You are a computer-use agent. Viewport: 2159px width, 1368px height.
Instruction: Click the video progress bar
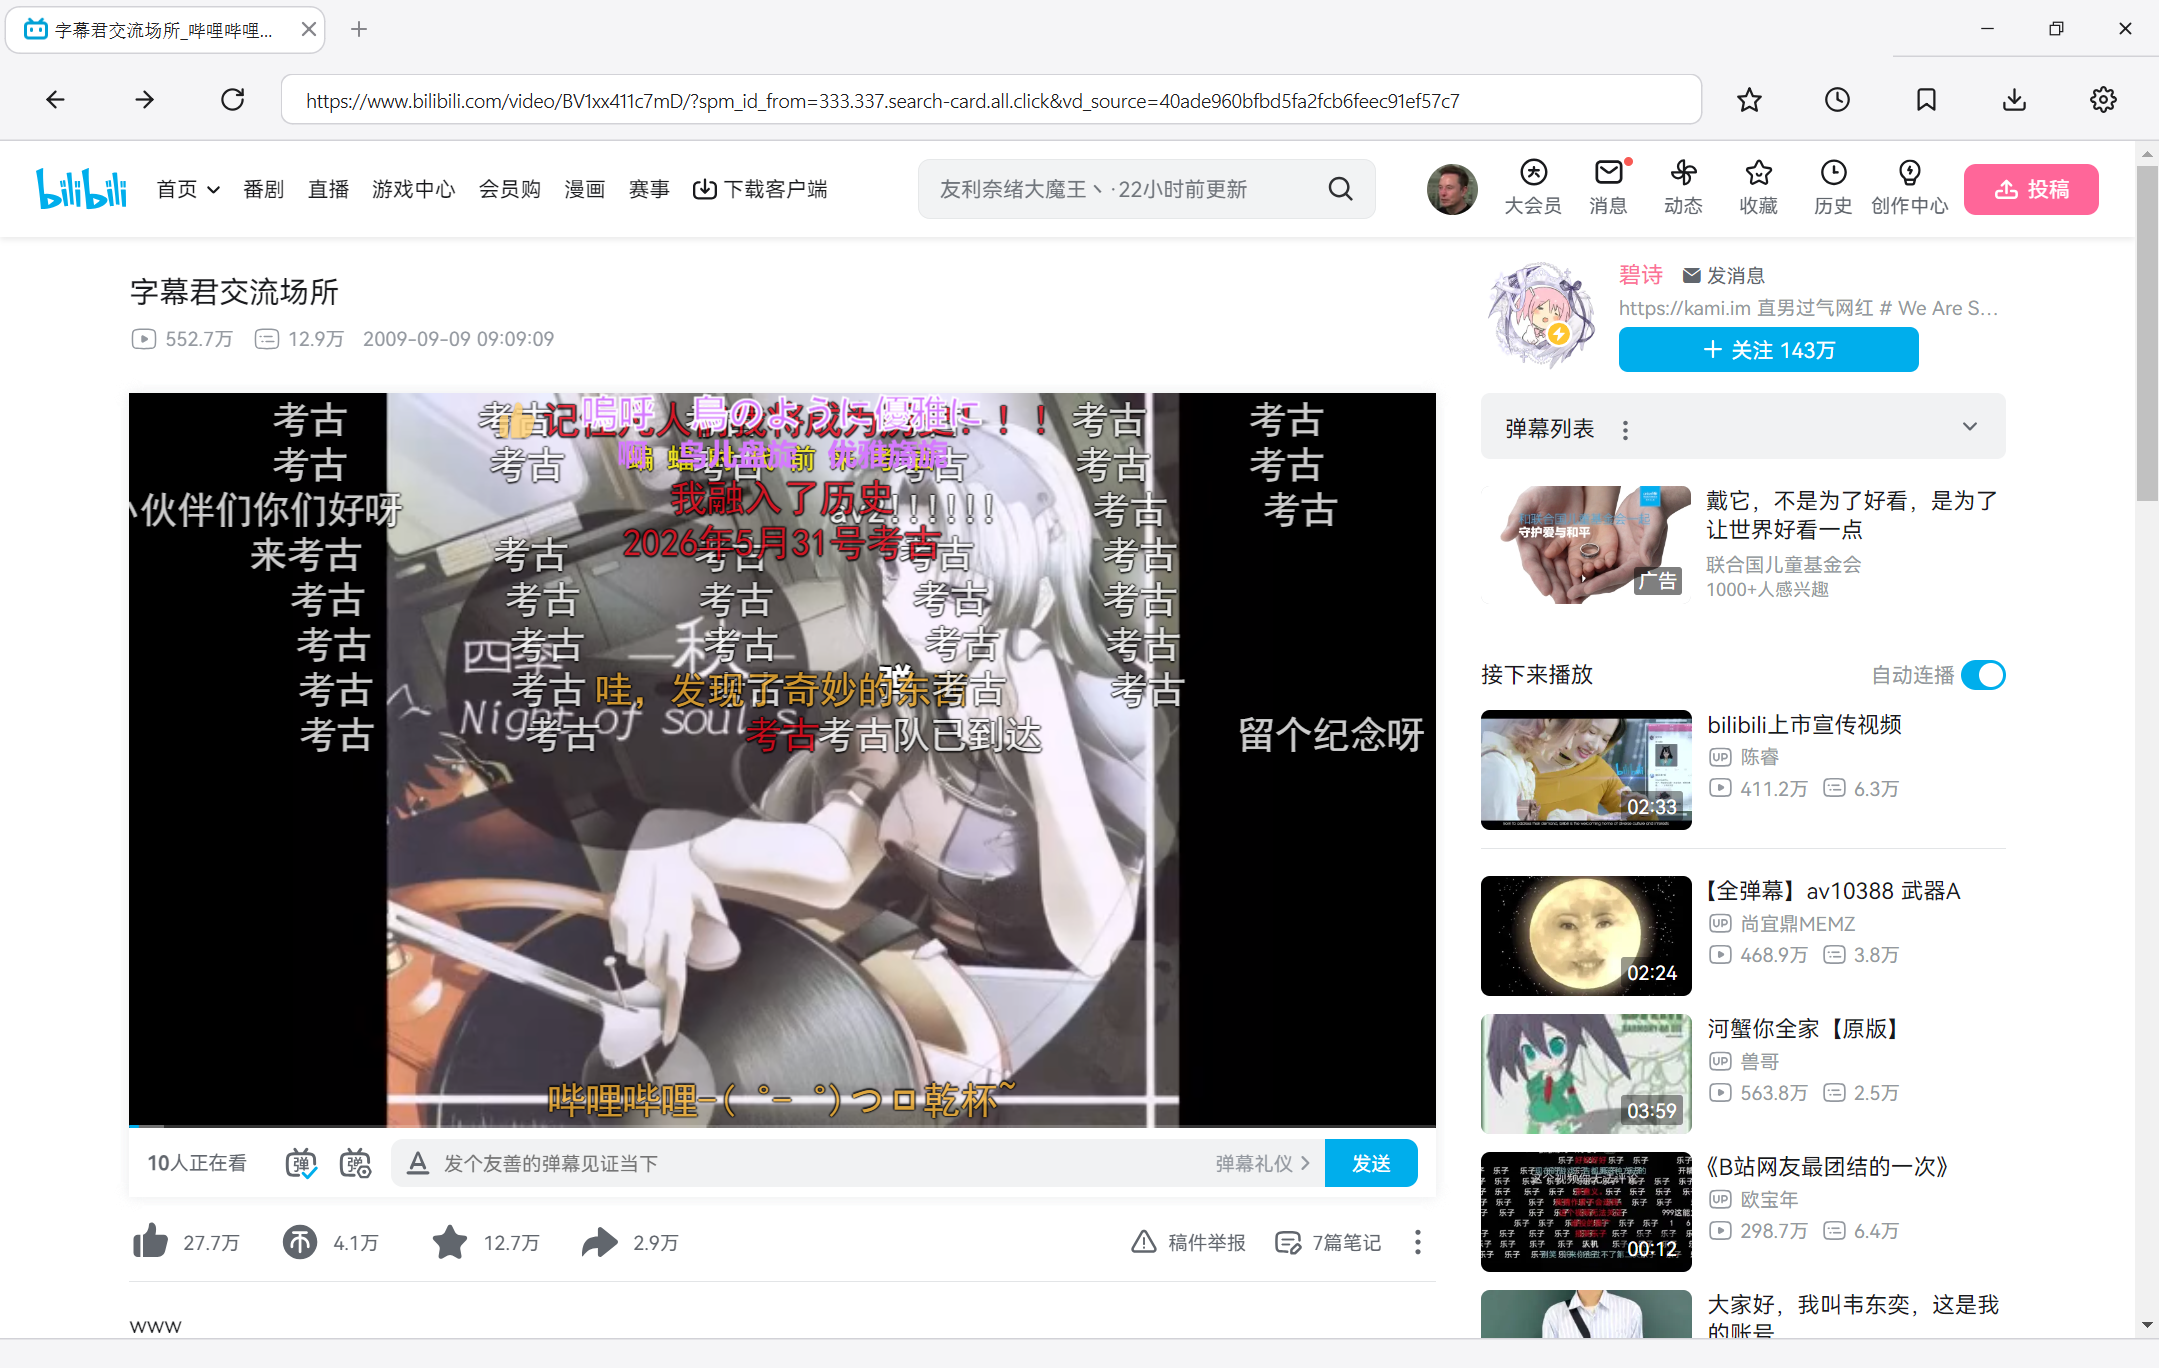[x=782, y=1126]
